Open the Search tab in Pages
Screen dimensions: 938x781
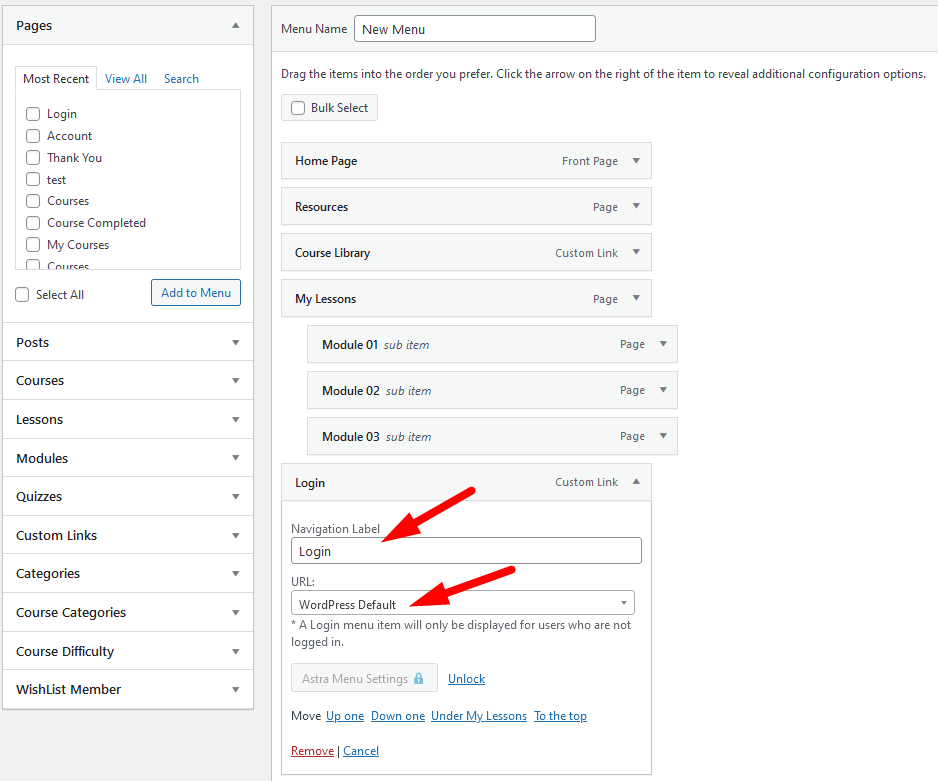coord(181,78)
